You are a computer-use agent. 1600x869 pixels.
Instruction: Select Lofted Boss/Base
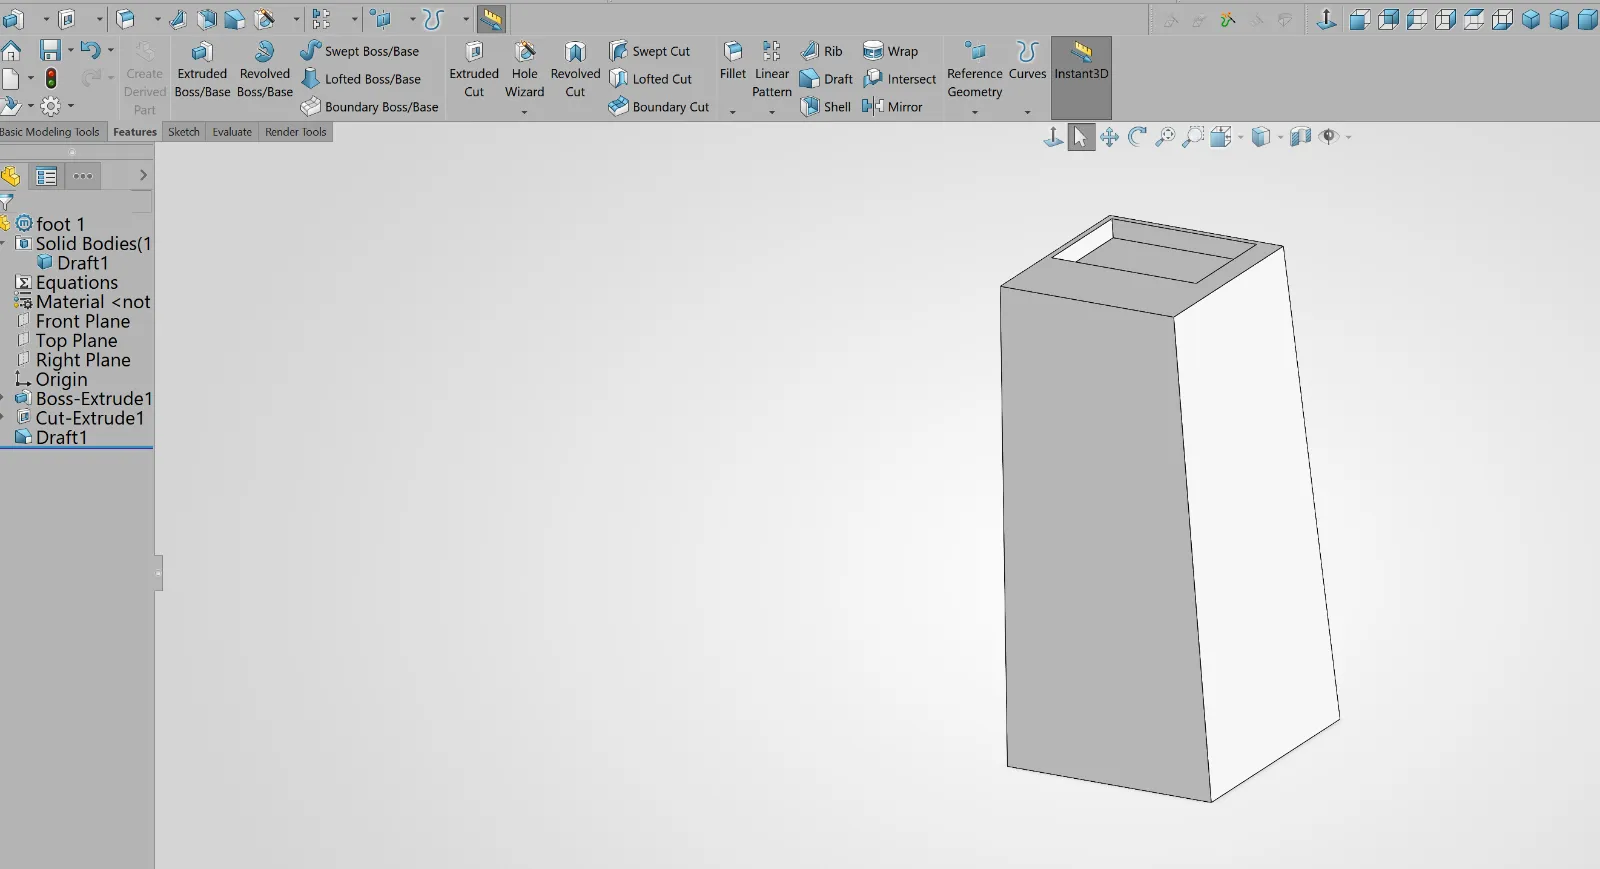[361, 79]
